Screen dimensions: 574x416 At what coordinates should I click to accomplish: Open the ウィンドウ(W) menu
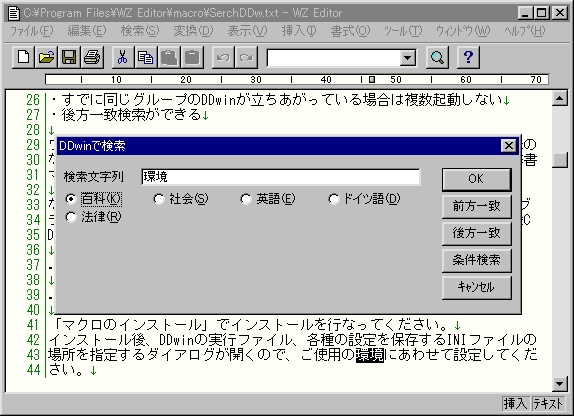point(463,31)
